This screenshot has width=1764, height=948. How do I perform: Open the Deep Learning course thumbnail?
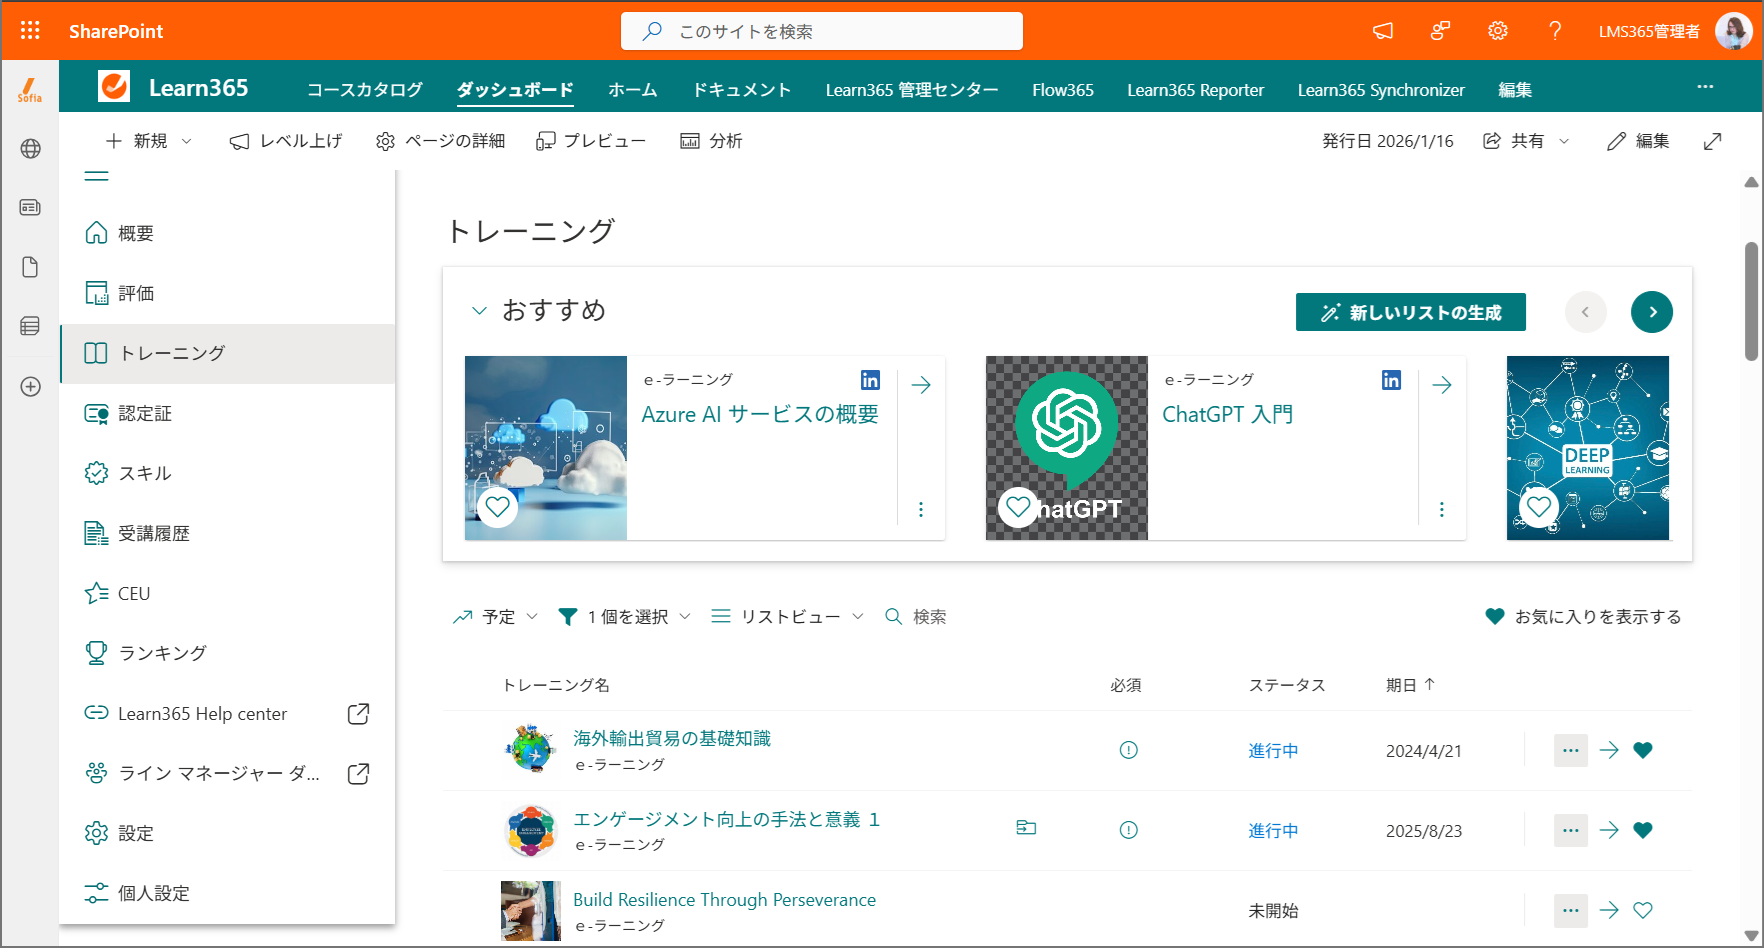pos(1588,448)
